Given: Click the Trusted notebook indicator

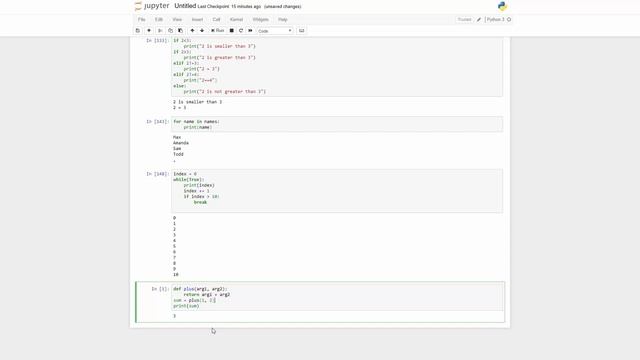Looking at the screenshot, I should (464, 20).
